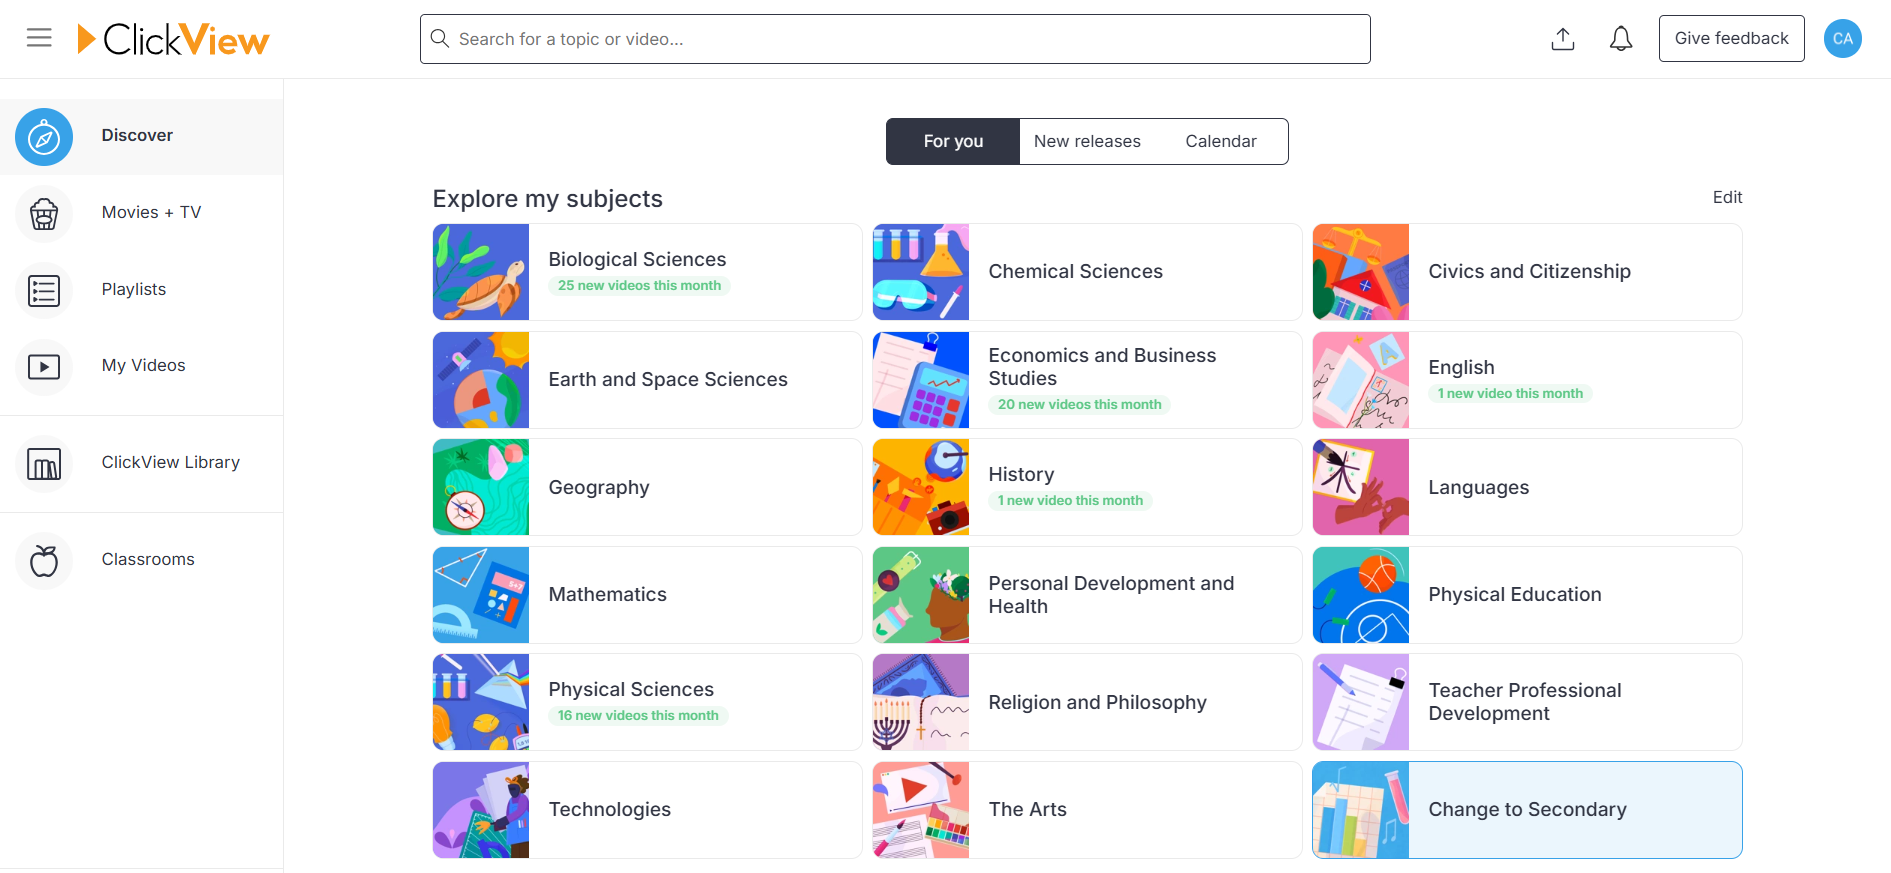The image size is (1891, 873).
Task: Click Change to Secondary card
Action: [x=1527, y=810]
